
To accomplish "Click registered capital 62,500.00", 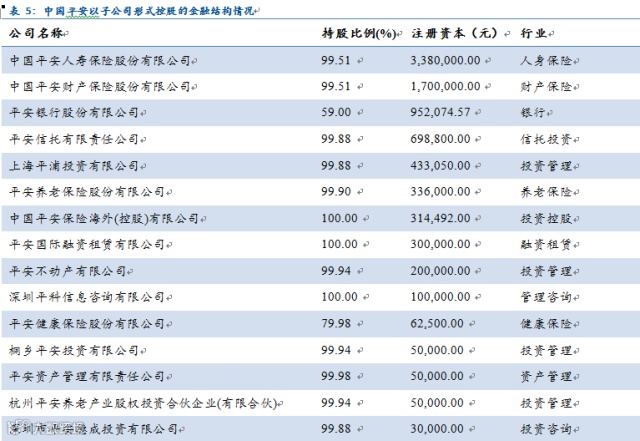I will point(437,323).
